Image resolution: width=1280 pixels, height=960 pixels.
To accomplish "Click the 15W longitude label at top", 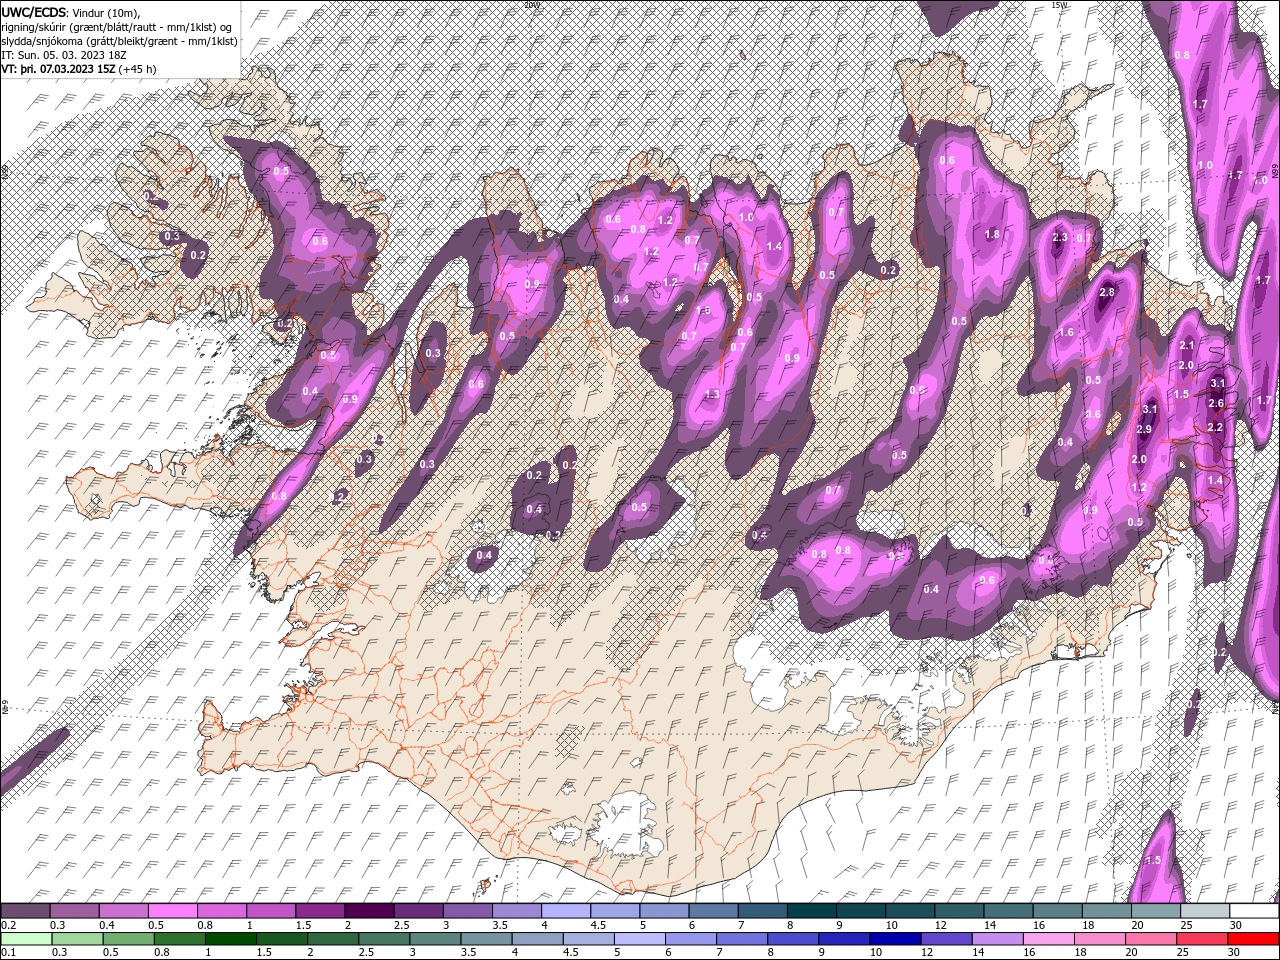I will click(x=1061, y=5).
